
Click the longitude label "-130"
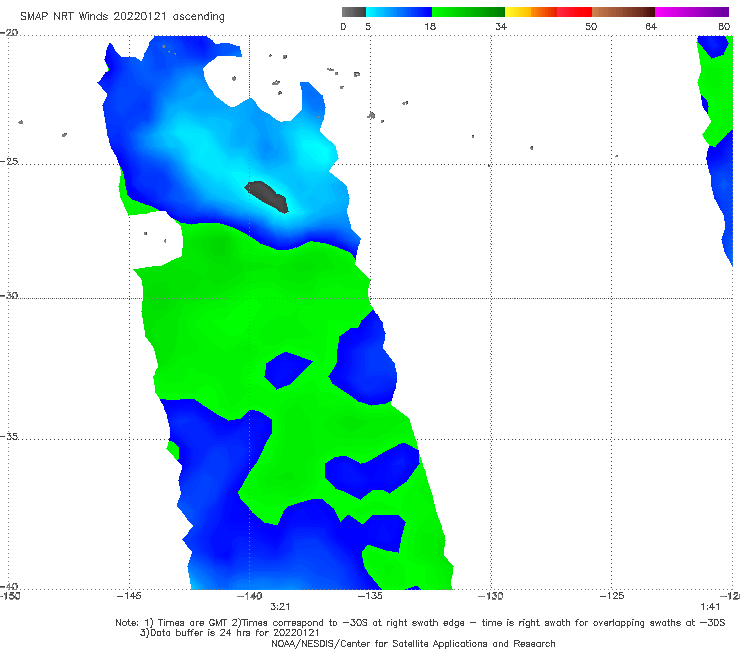tap(491, 596)
